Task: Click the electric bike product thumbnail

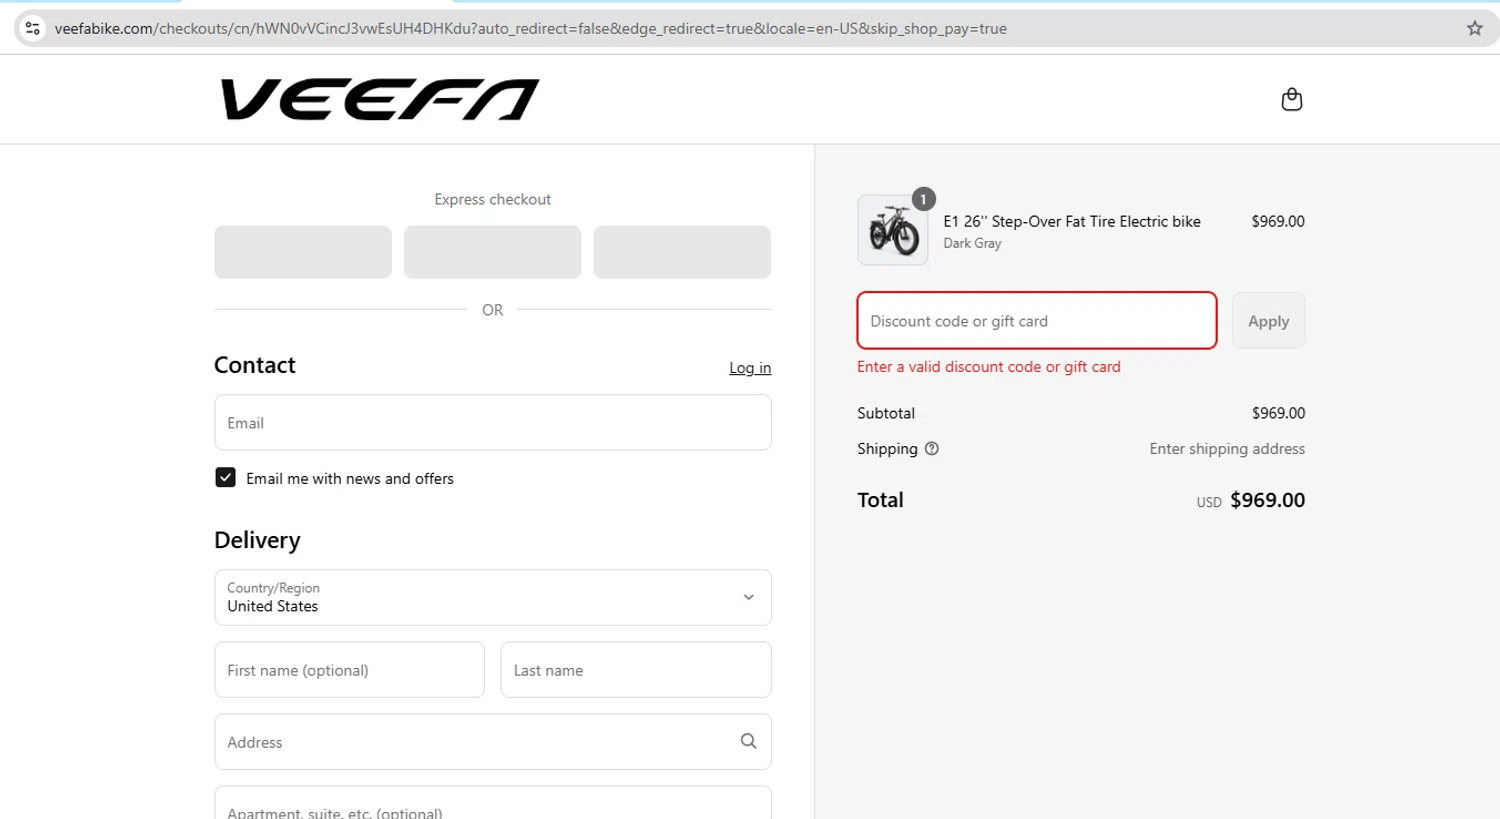Action: click(893, 230)
